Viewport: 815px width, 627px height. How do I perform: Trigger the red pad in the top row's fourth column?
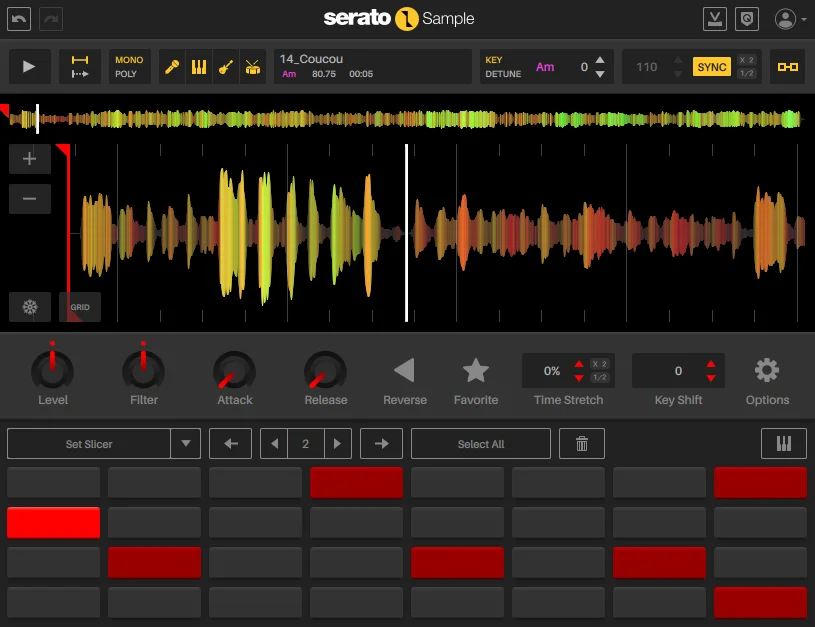coord(357,482)
